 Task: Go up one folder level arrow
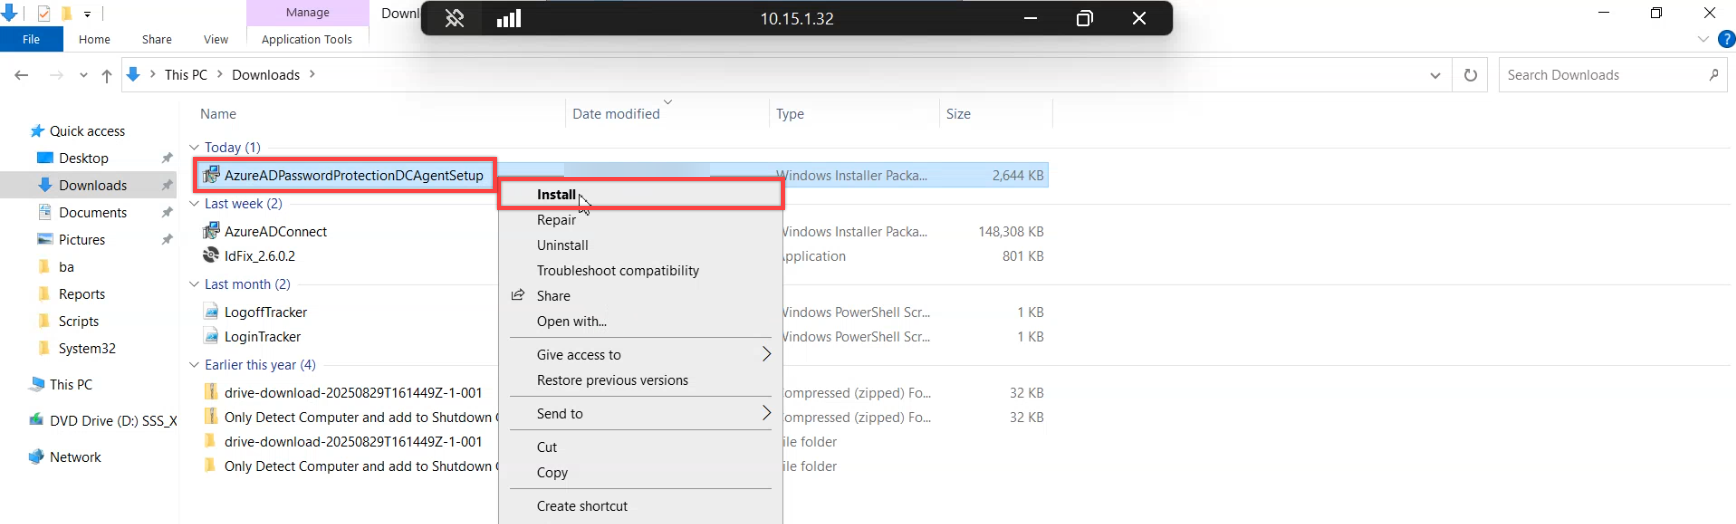[106, 75]
